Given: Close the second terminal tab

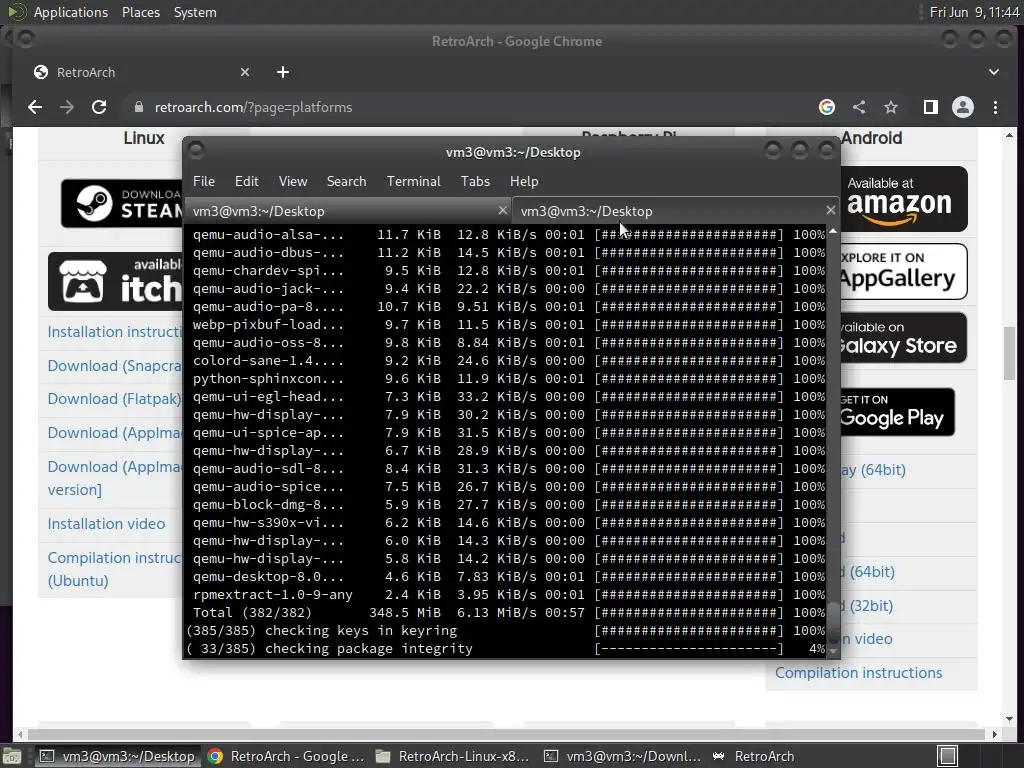Looking at the screenshot, I should (x=830, y=210).
